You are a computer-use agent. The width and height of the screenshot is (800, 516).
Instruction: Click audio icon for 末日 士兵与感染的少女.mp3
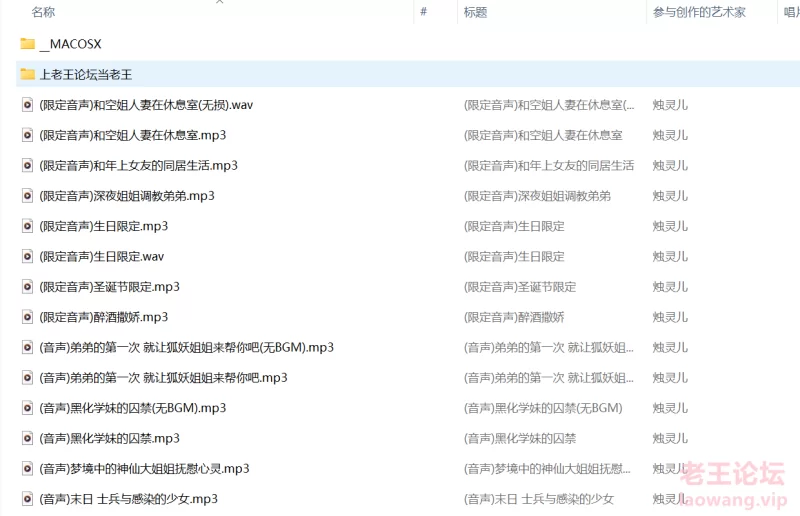[28, 499]
